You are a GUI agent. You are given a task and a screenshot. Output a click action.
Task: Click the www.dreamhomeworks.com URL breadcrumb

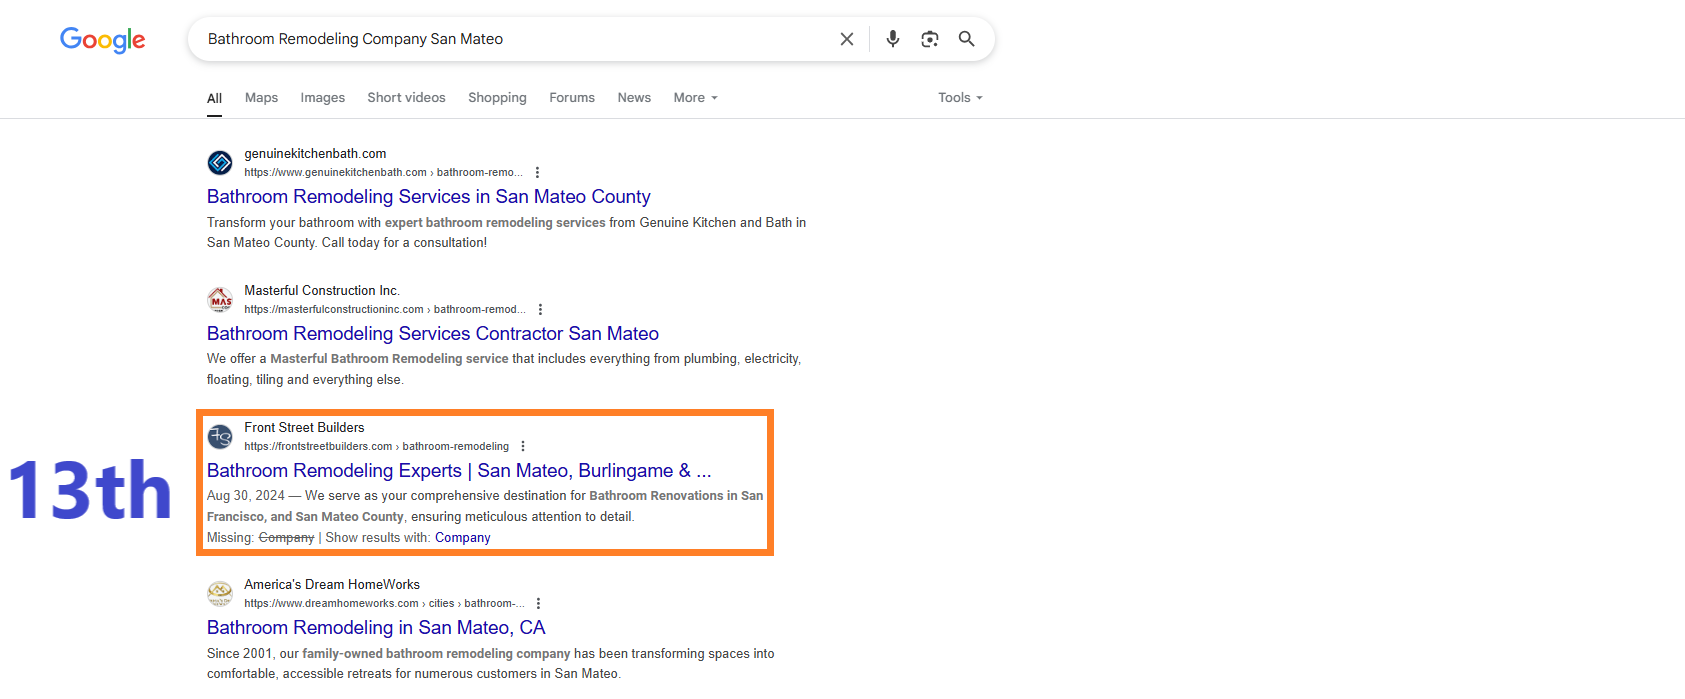click(384, 604)
